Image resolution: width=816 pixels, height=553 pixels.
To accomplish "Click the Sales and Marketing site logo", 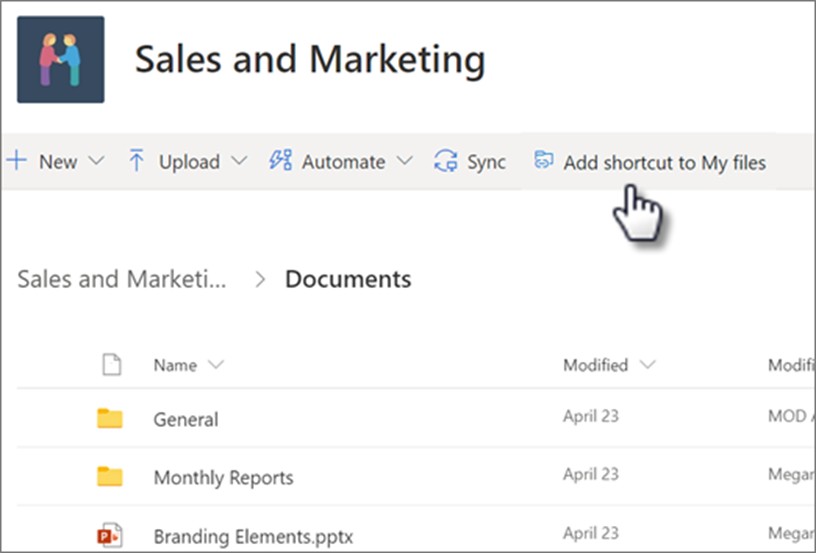I will (x=60, y=59).
